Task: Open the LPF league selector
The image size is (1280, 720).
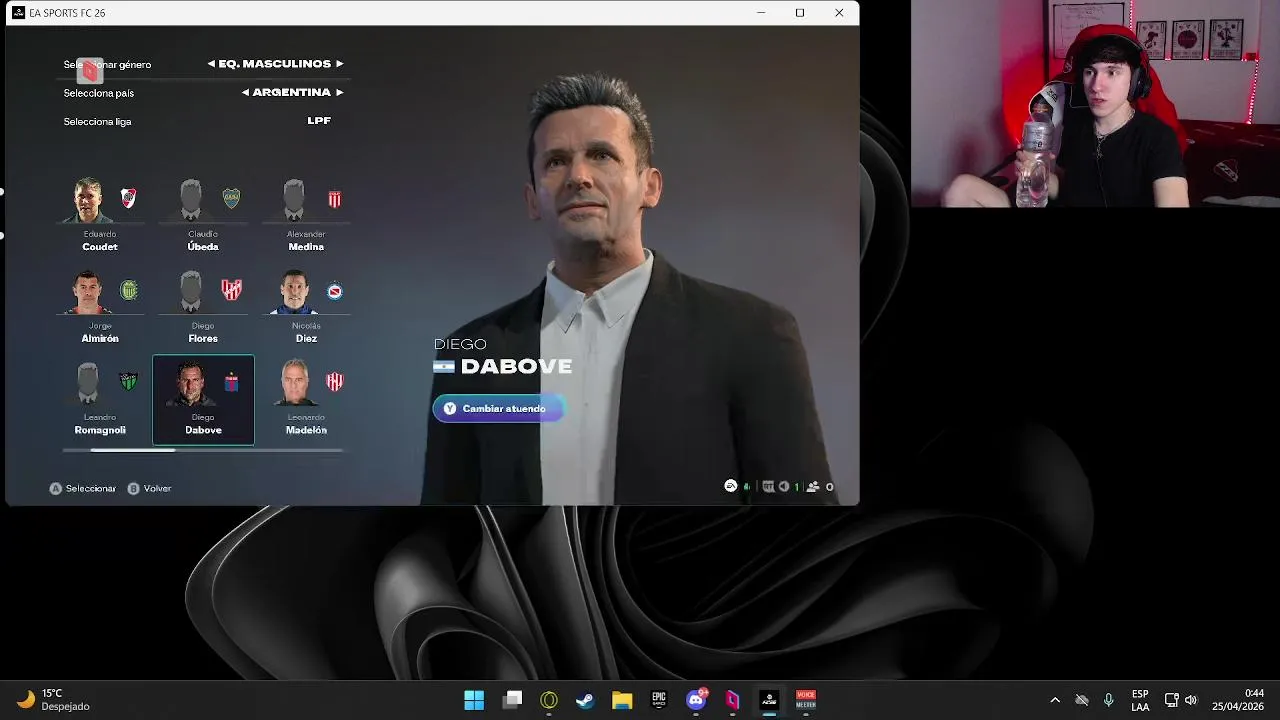Action: pyautogui.click(x=319, y=121)
